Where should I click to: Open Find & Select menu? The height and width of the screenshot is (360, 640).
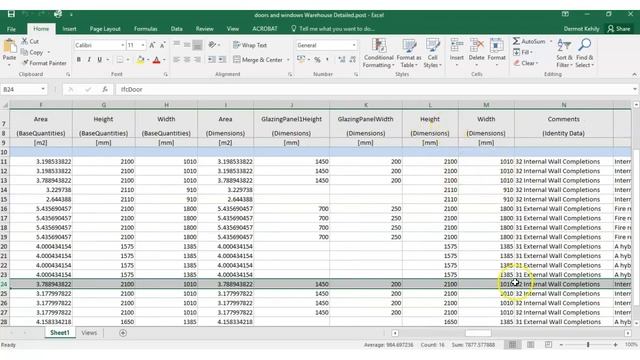(584, 53)
